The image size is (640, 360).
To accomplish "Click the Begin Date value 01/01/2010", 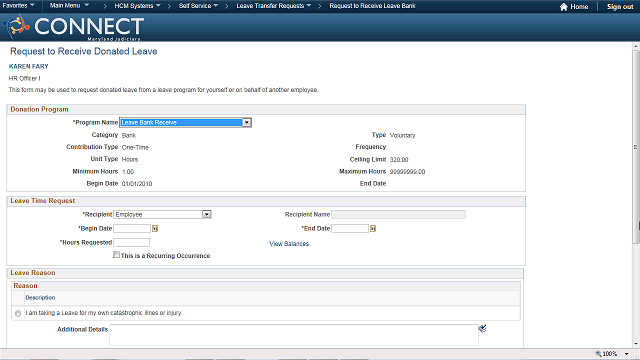I will (137, 184).
